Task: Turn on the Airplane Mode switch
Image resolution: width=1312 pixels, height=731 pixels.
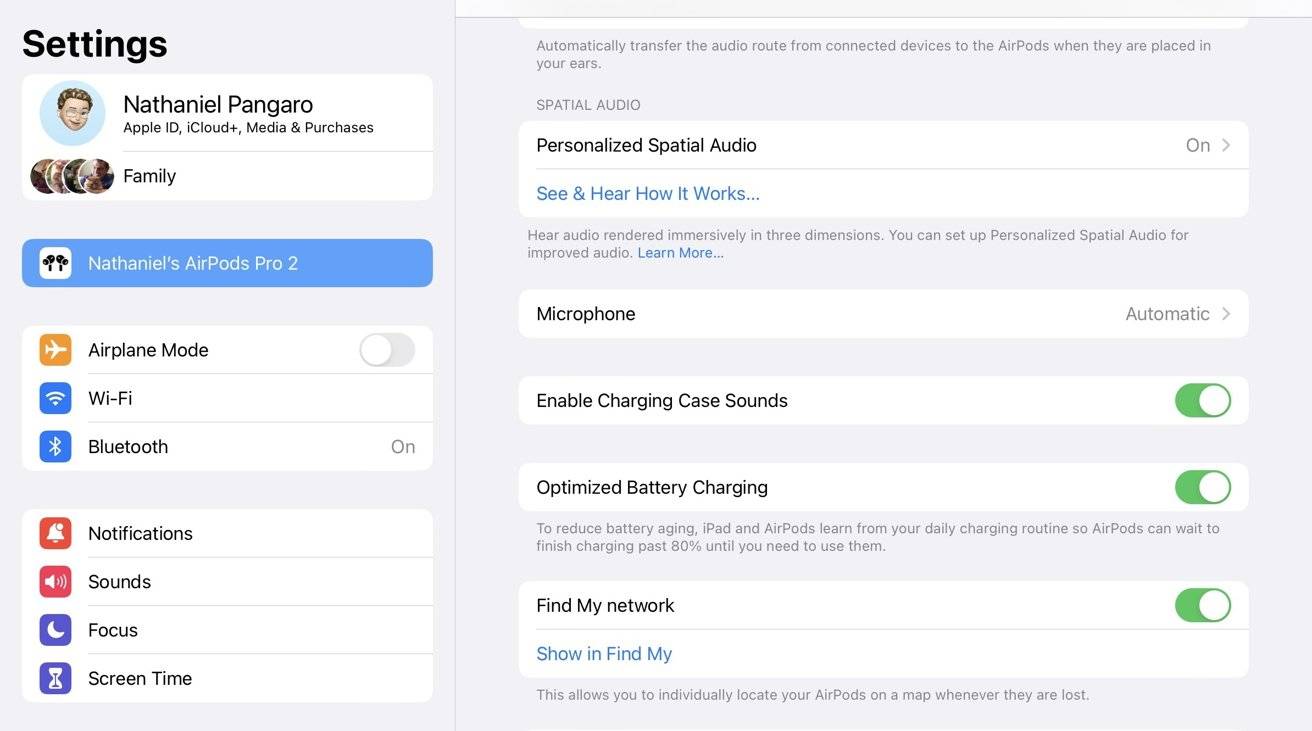Action: 386,350
